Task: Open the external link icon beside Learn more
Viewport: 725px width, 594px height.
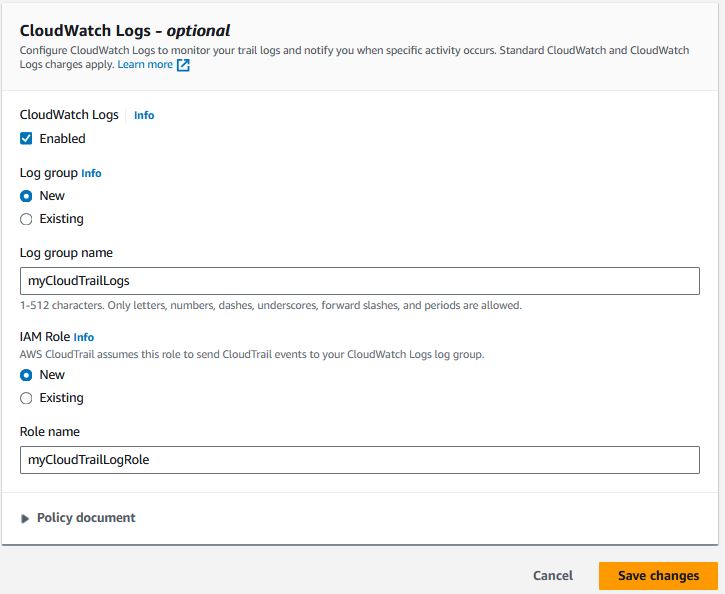Action: click(183, 65)
